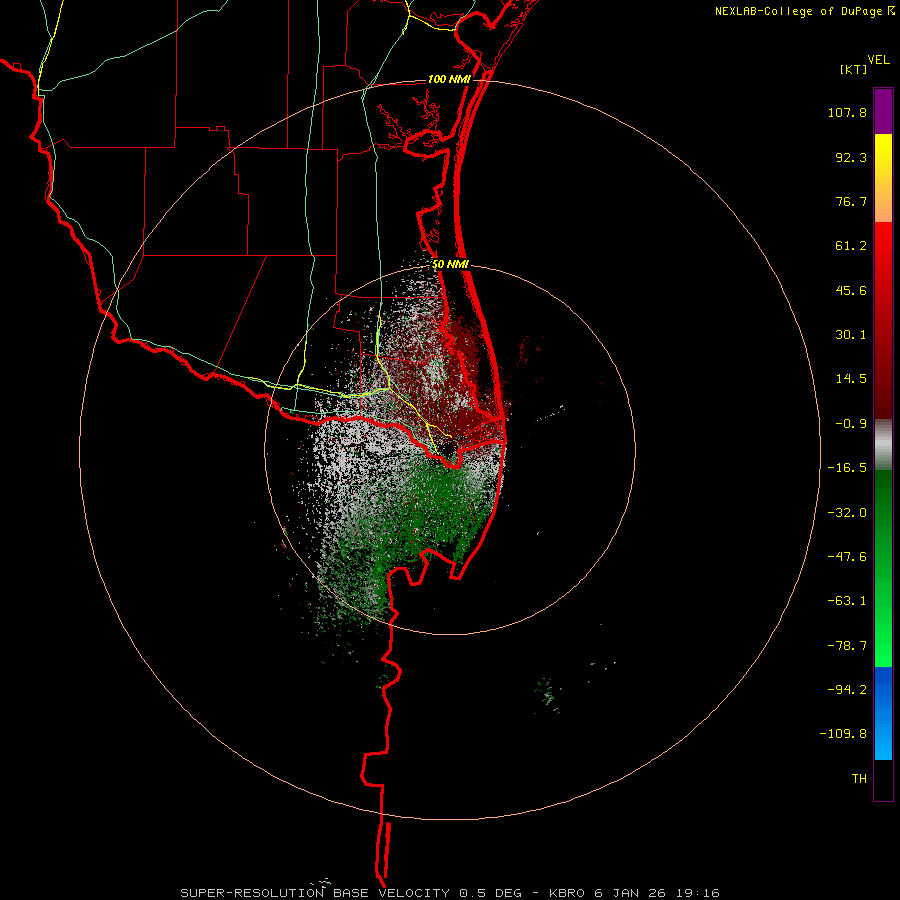
Task: Click the dark radar site center point
Action: (448, 448)
